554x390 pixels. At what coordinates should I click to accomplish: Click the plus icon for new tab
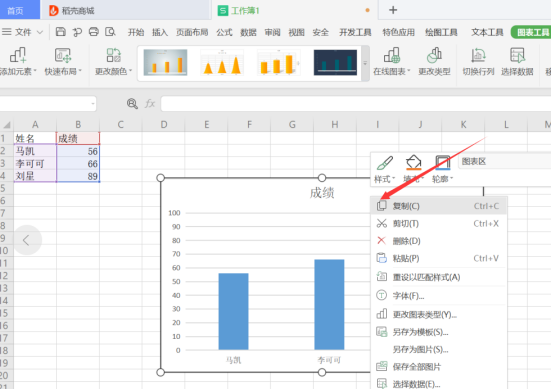(393, 10)
